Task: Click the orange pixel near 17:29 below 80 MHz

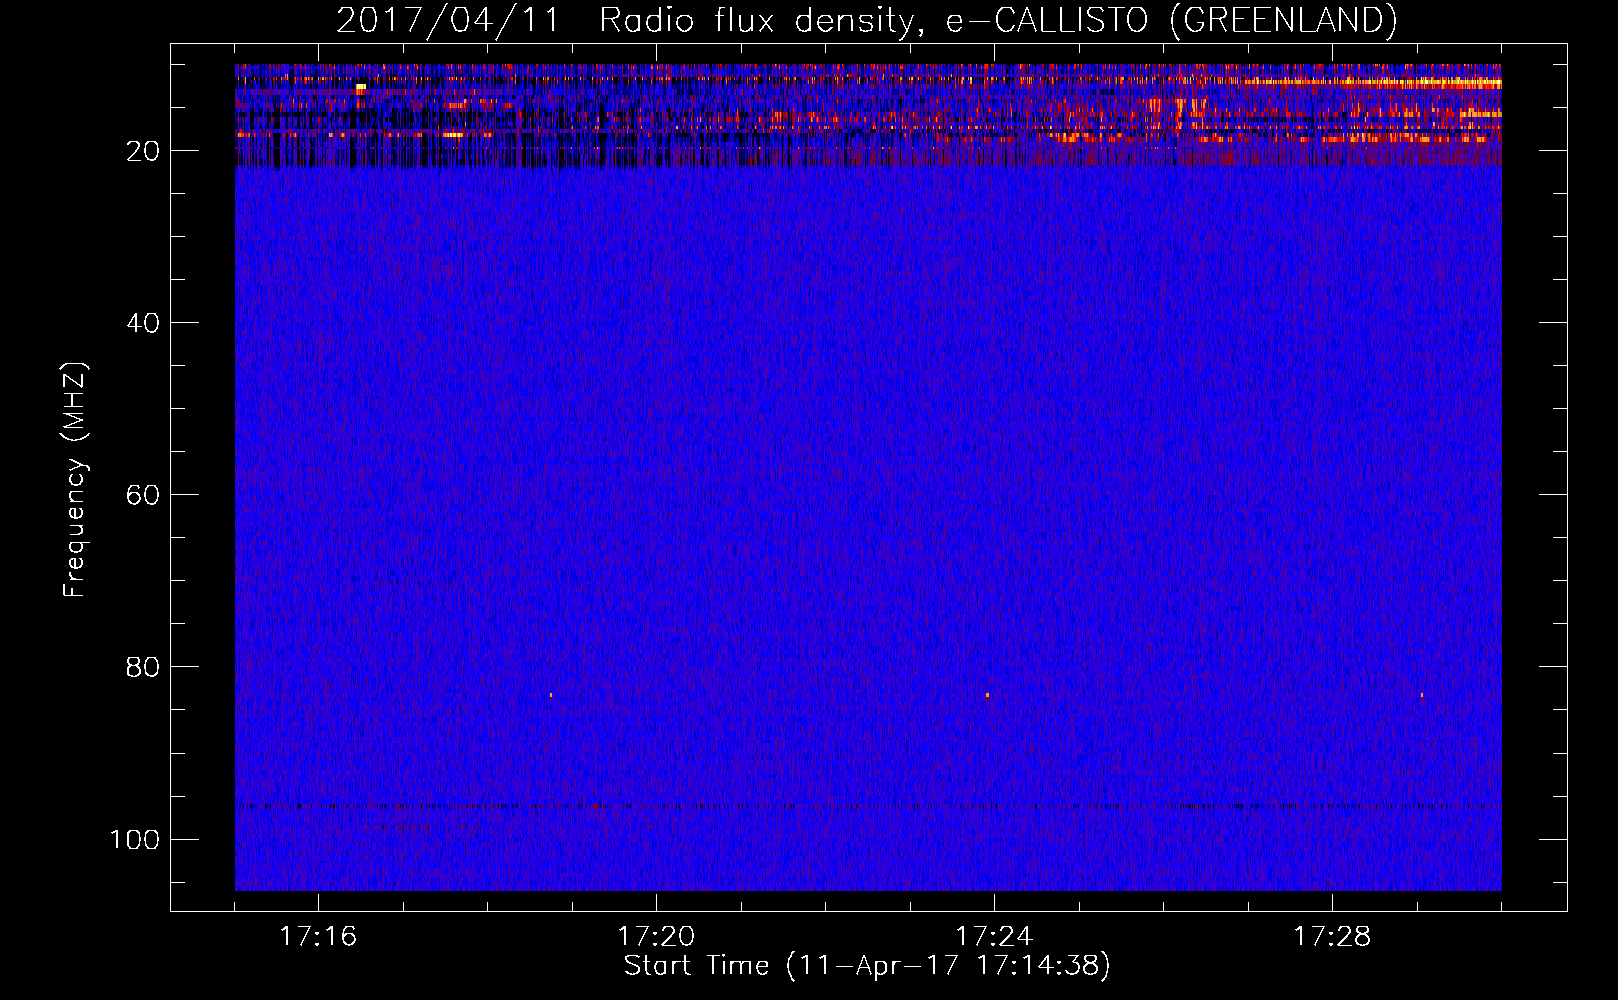Action: coord(1421,695)
